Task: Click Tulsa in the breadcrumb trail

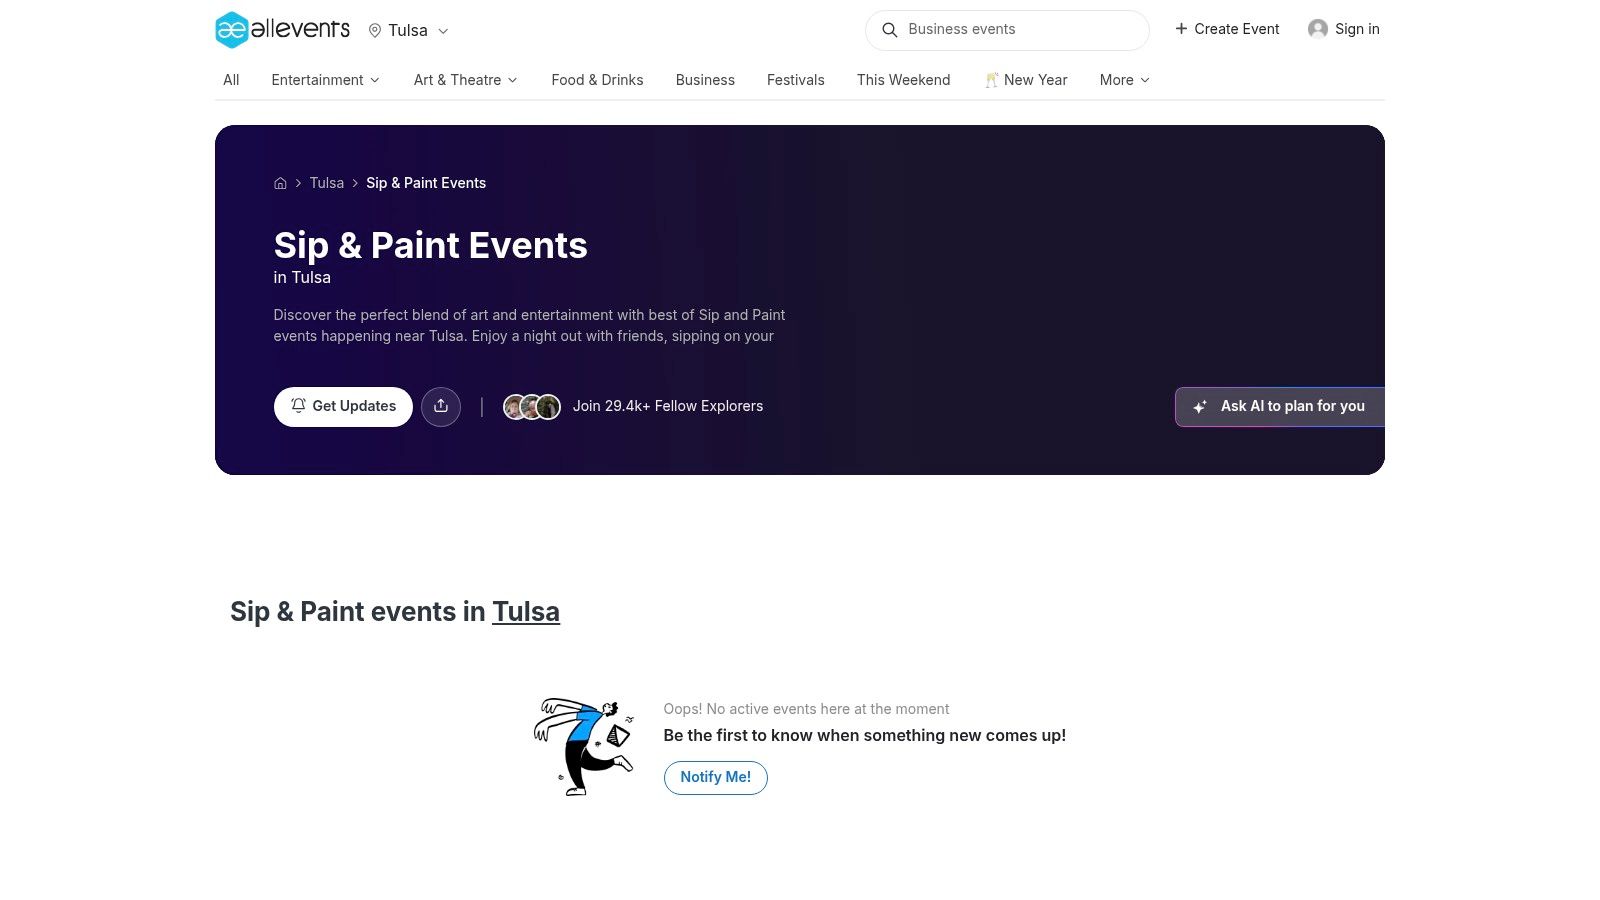Action: pos(326,183)
